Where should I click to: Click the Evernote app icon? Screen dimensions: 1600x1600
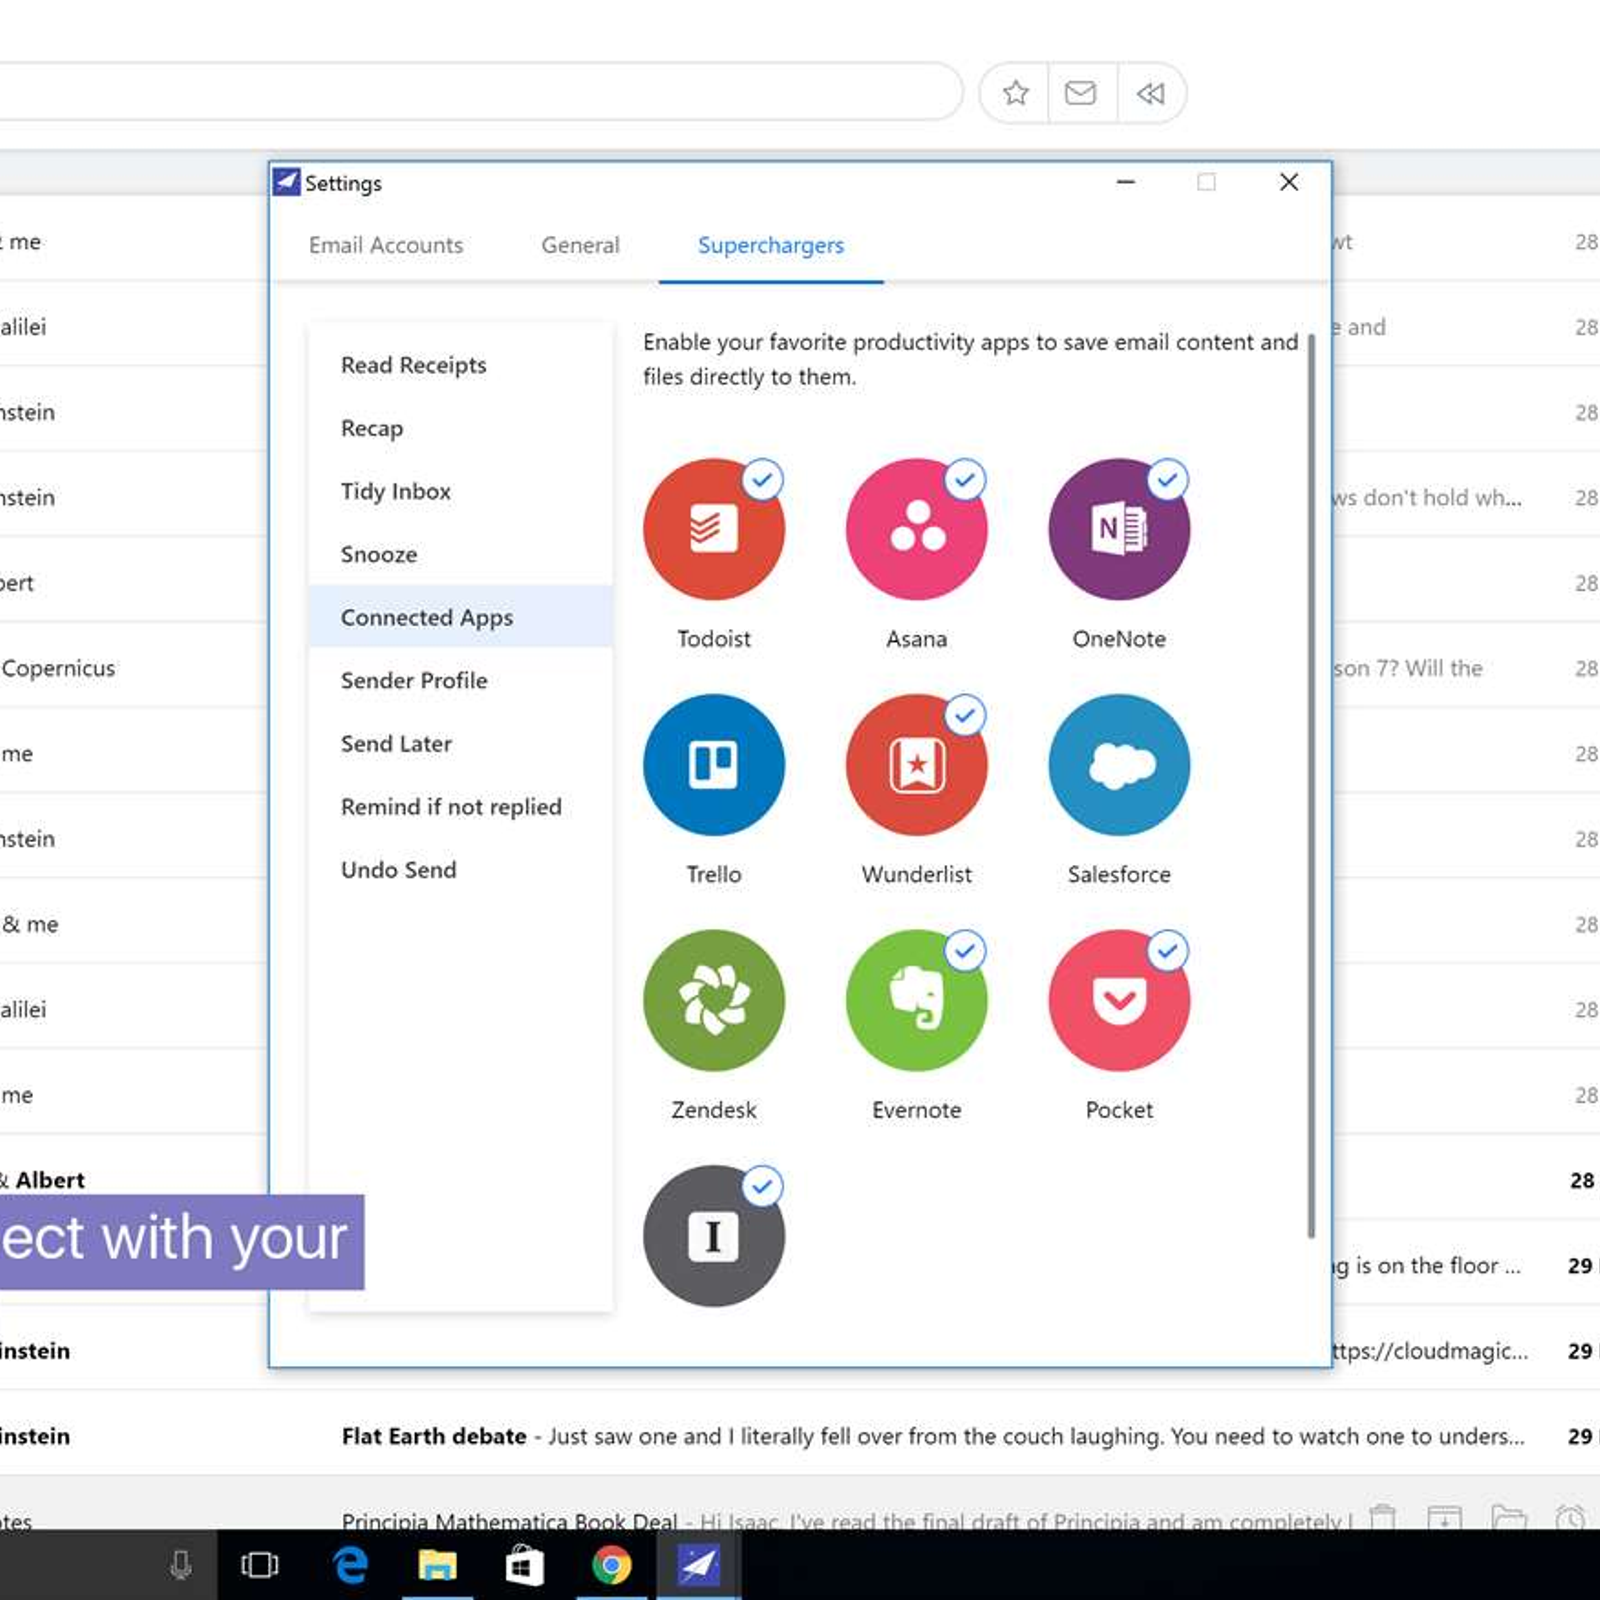tap(916, 1000)
